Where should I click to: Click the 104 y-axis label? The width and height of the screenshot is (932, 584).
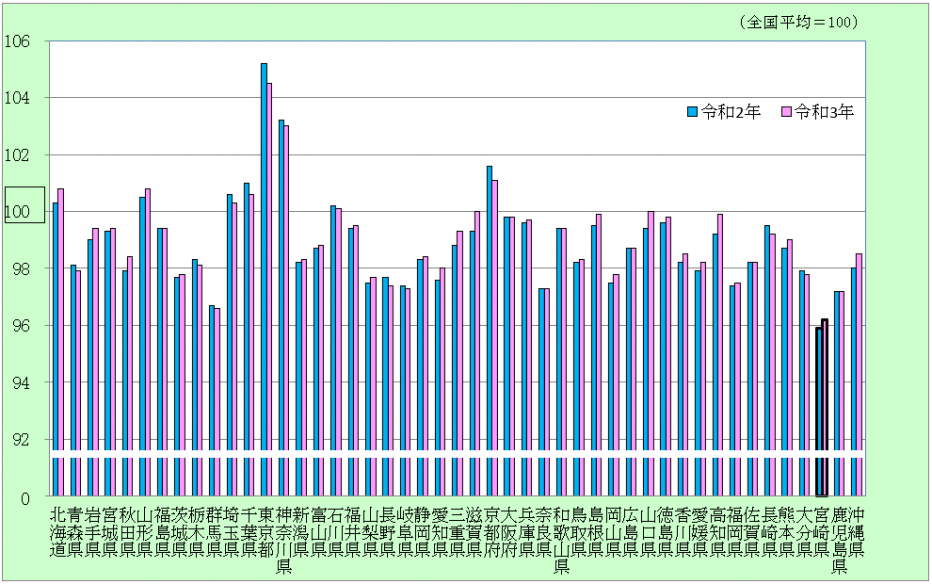(x=17, y=98)
